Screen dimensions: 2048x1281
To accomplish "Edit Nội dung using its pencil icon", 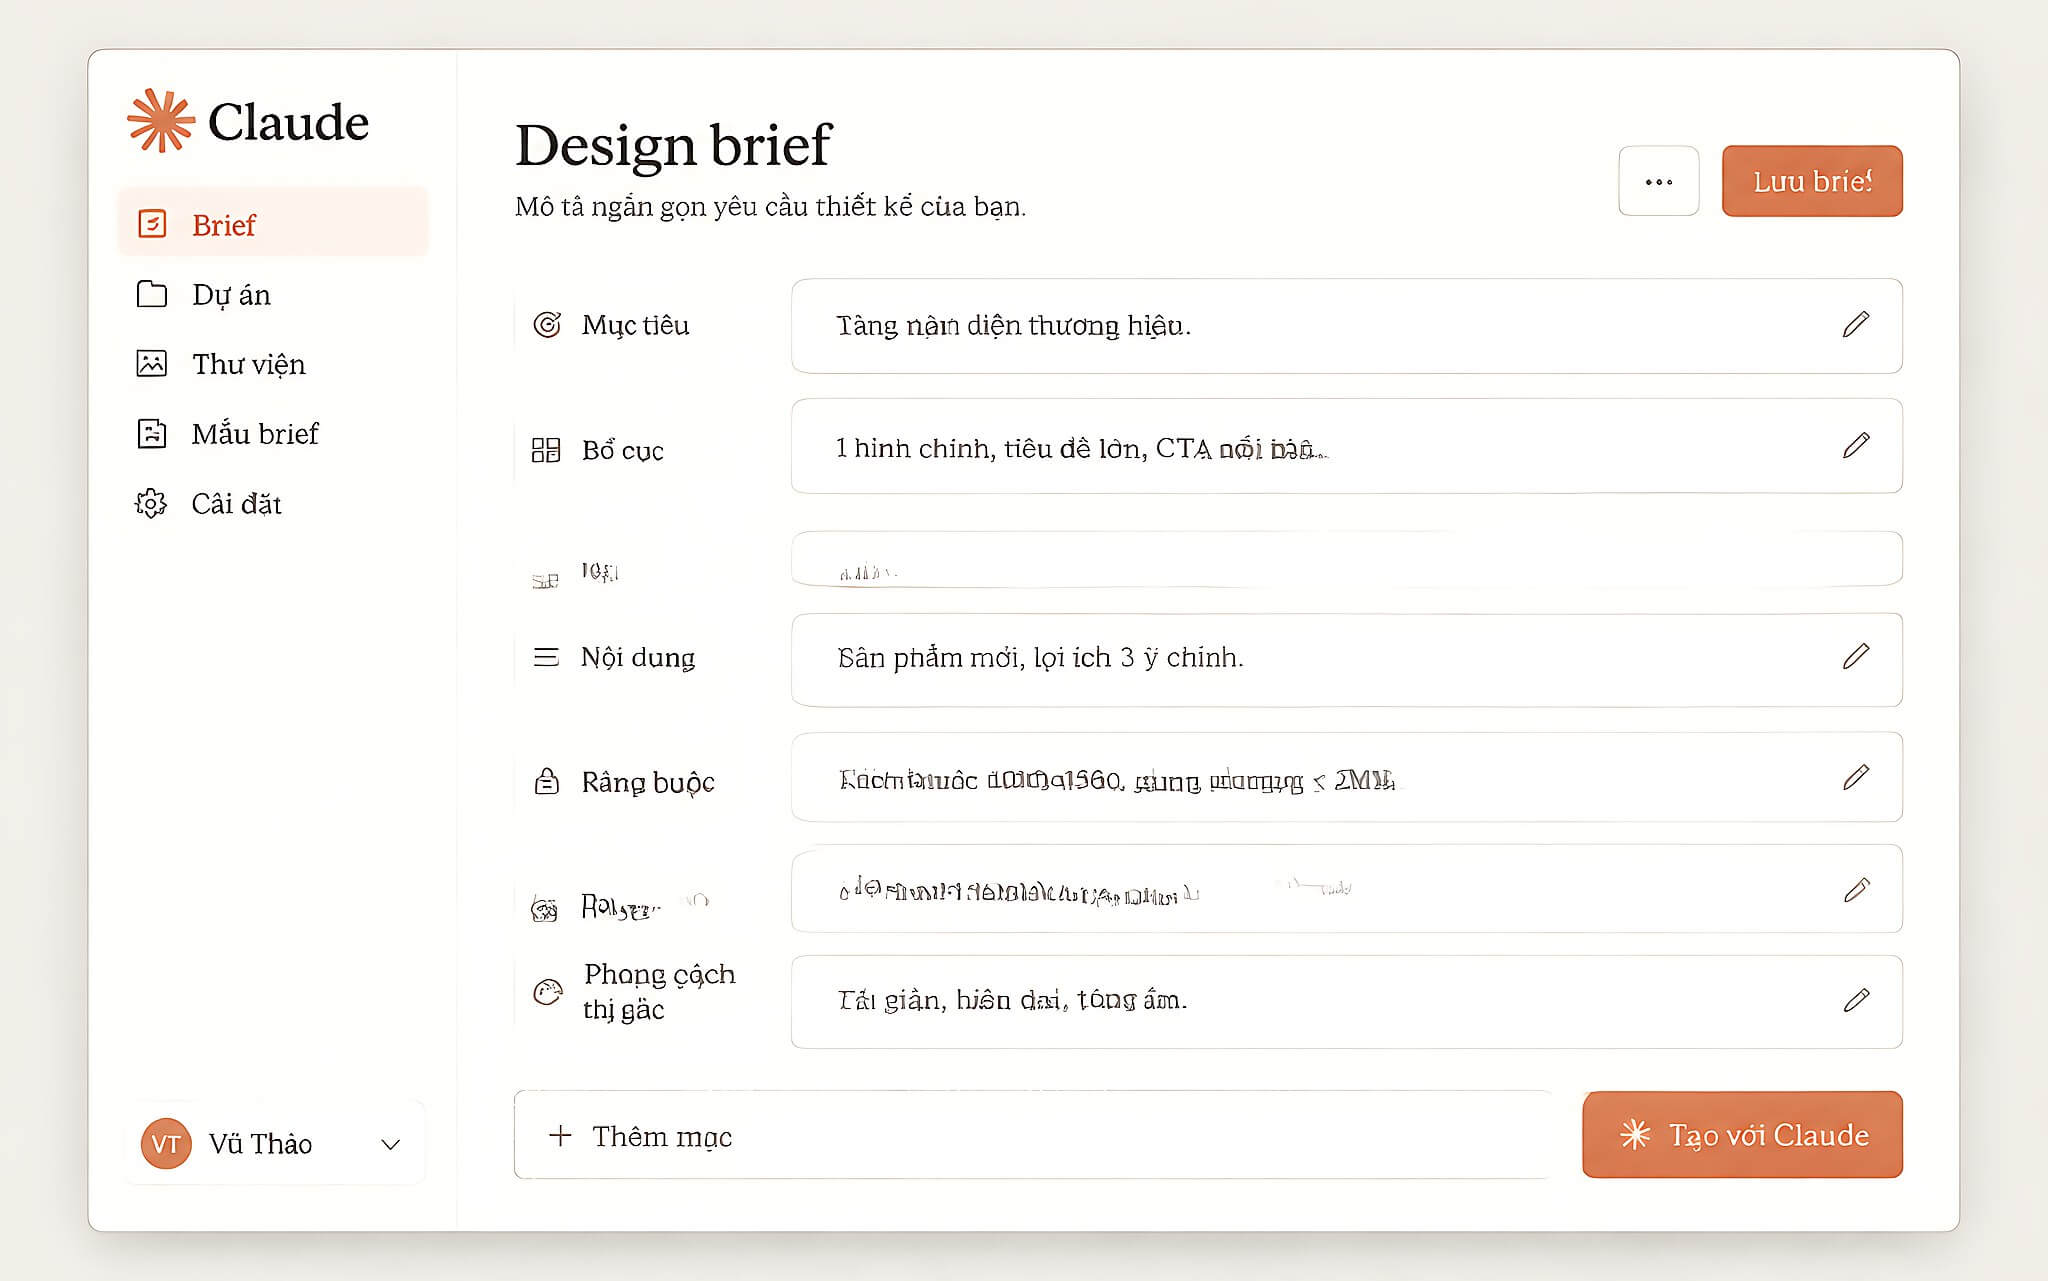I will click(x=1856, y=657).
